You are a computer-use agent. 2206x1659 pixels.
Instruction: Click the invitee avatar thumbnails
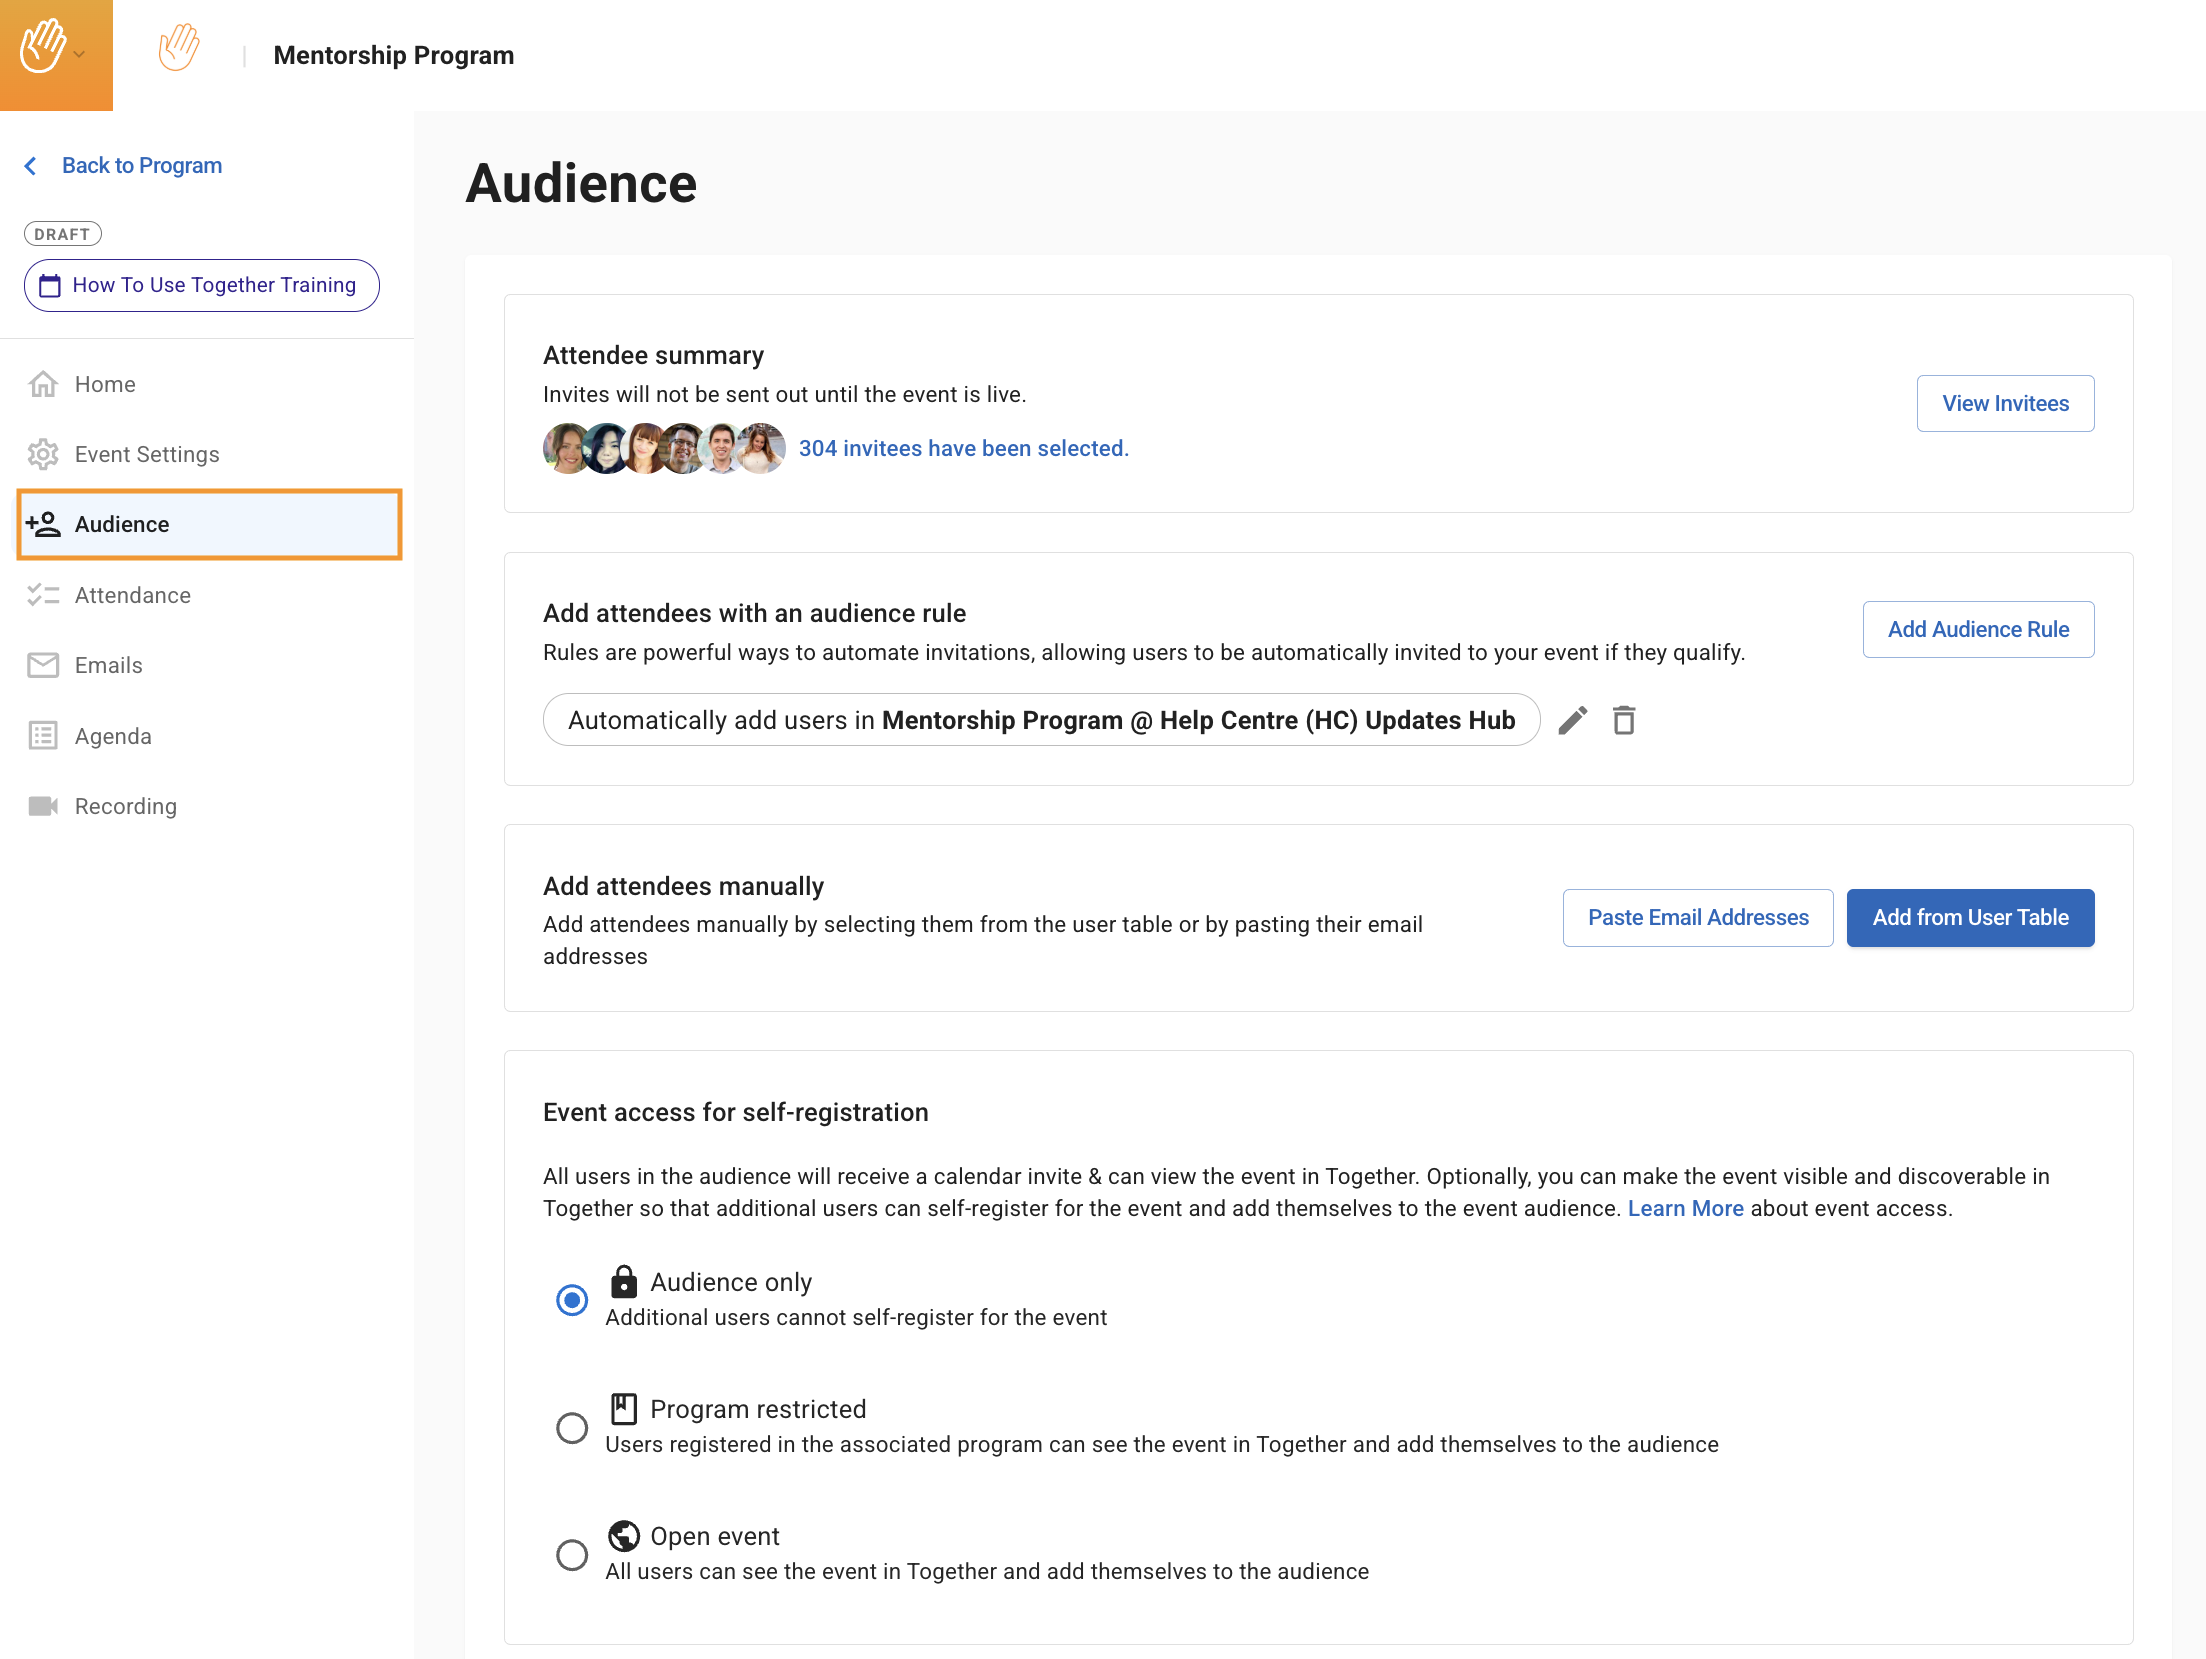pyautogui.click(x=663, y=448)
